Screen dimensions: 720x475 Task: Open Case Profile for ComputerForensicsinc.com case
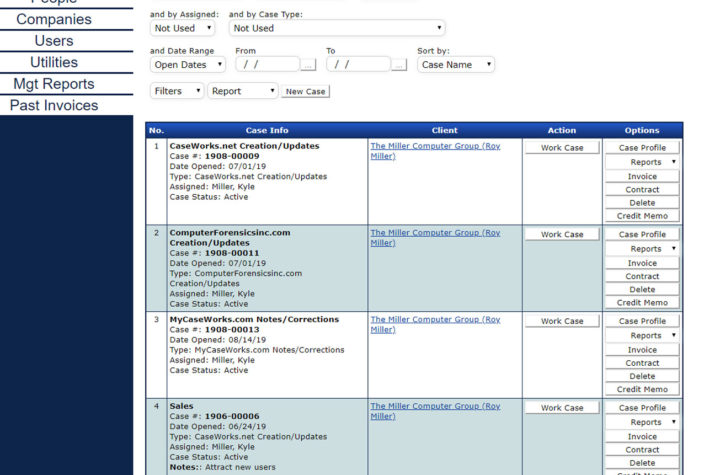pos(642,235)
